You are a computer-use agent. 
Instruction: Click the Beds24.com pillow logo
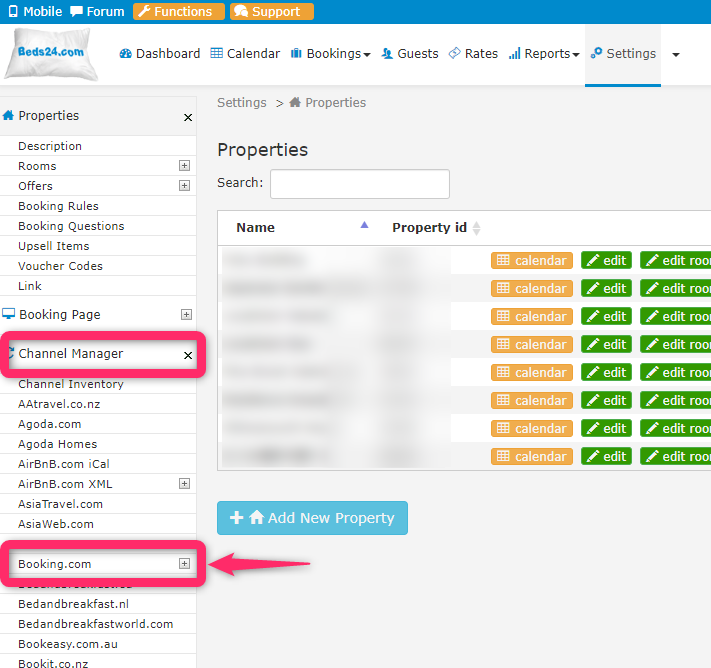[x=50, y=54]
